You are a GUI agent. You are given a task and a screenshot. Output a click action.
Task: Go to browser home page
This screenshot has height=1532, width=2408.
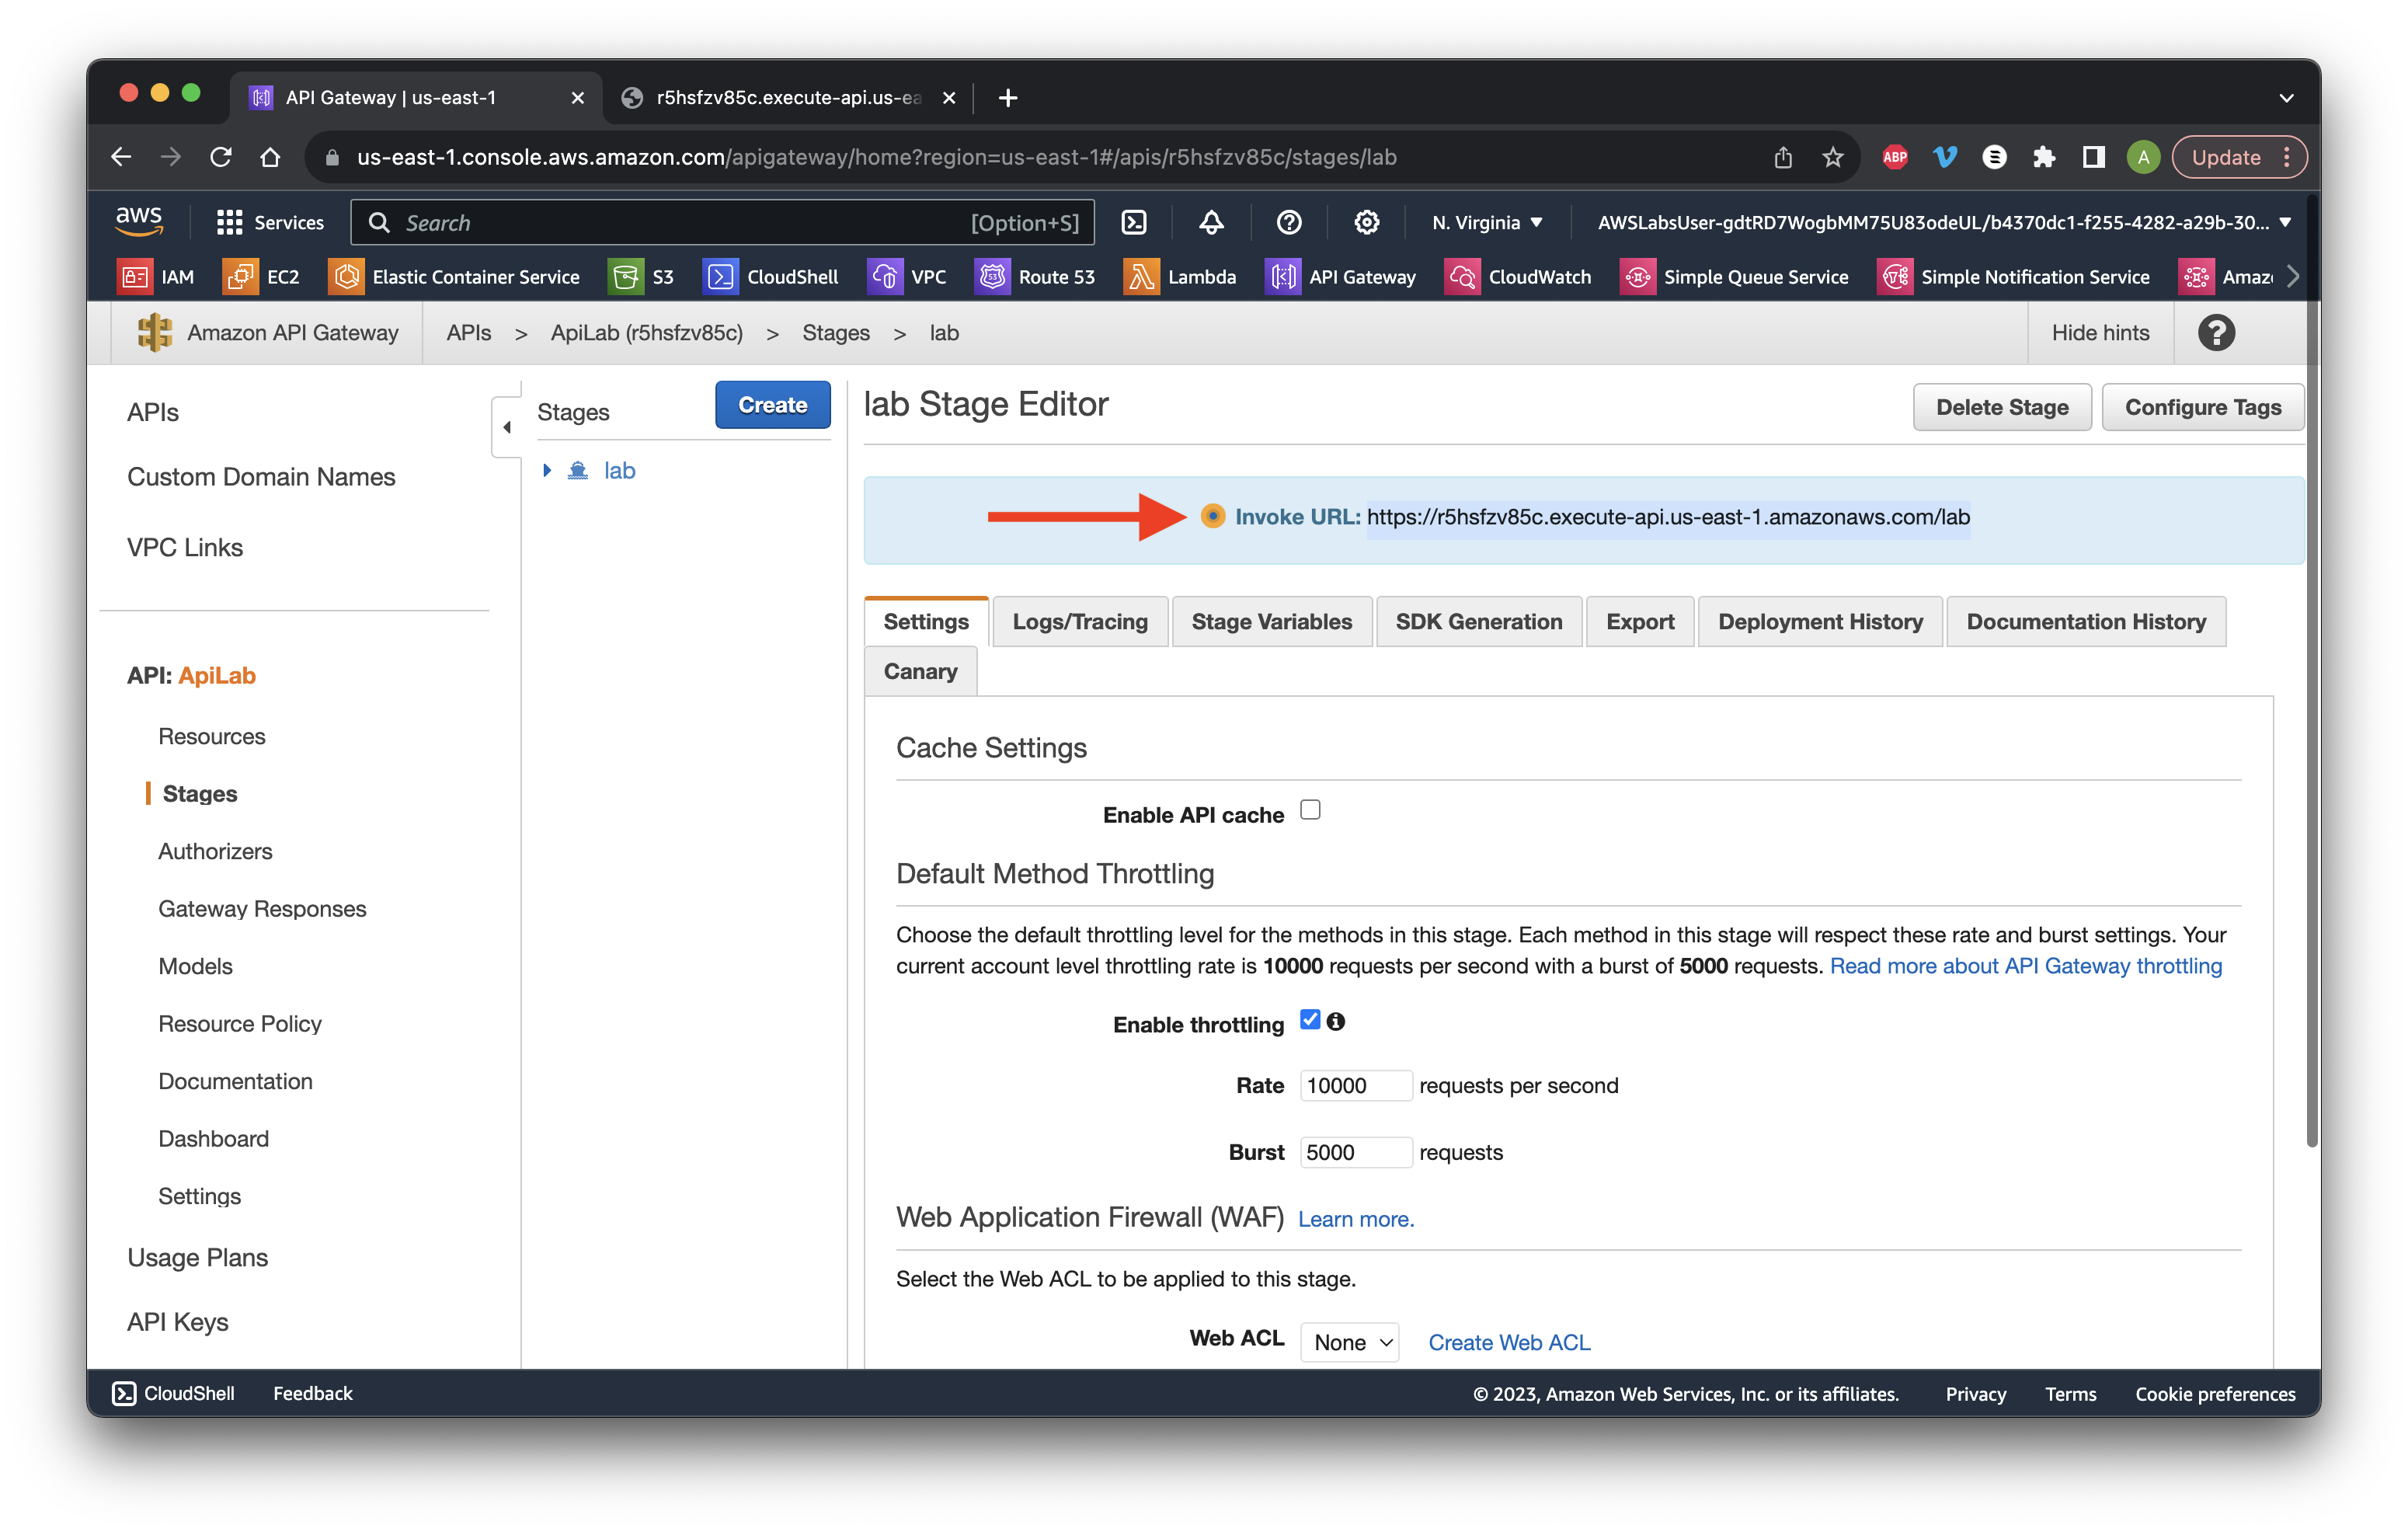pos(270,157)
